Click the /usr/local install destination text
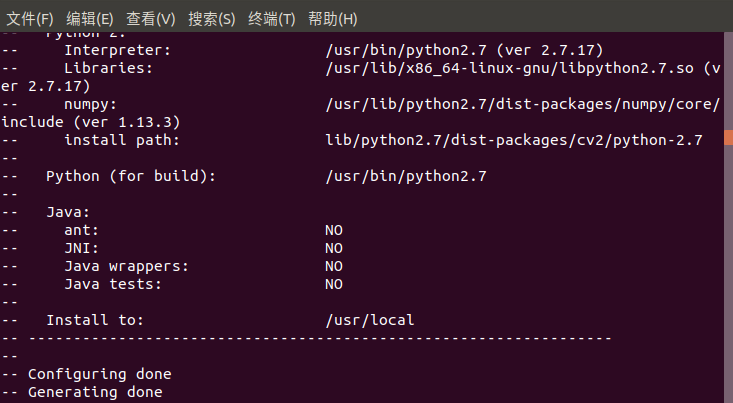This screenshot has height=403, width=733. [370, 320]
